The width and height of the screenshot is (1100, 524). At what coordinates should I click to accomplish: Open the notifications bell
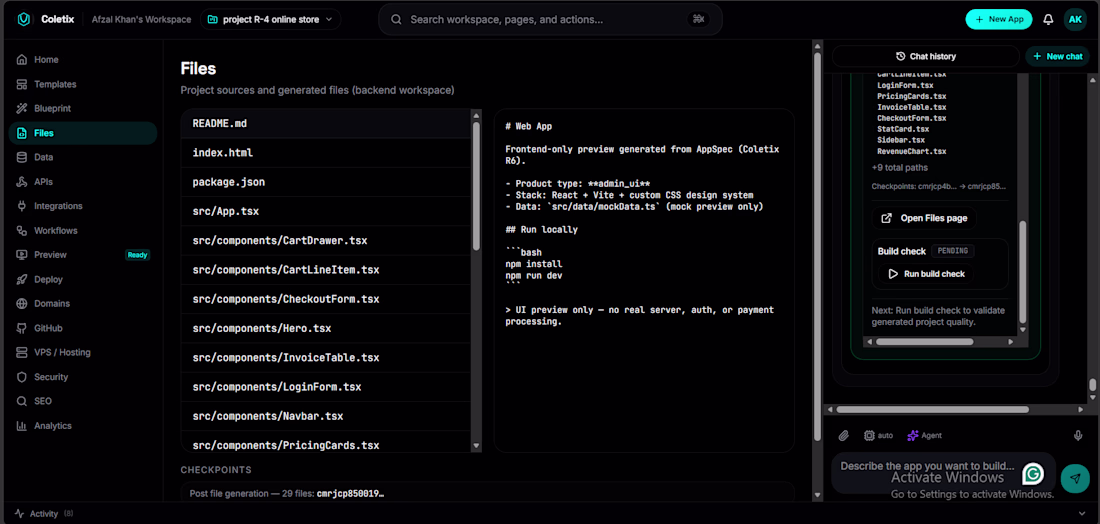coord(1048,20)
